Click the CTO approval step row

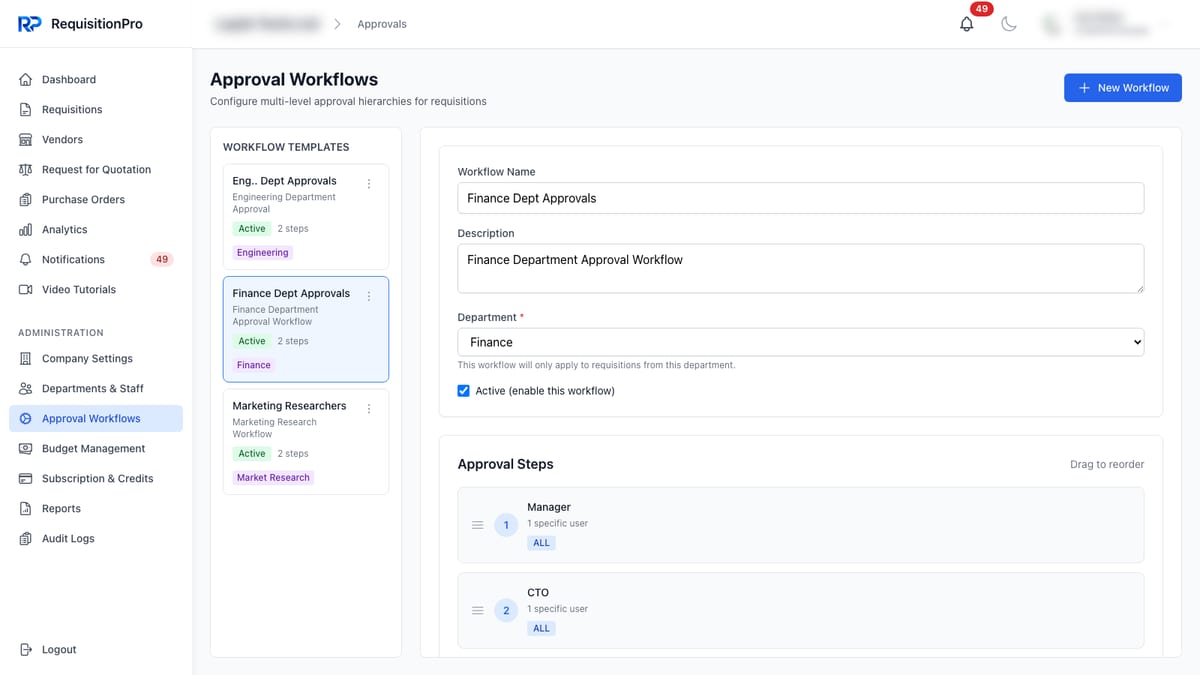tap(800, 610)
